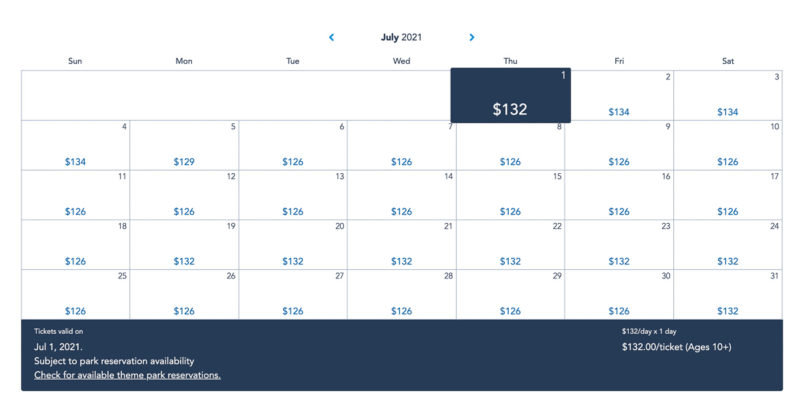Pick Friday July 30 at $126
This screenshot has height=401, width=800.
(x=619, y=294)
